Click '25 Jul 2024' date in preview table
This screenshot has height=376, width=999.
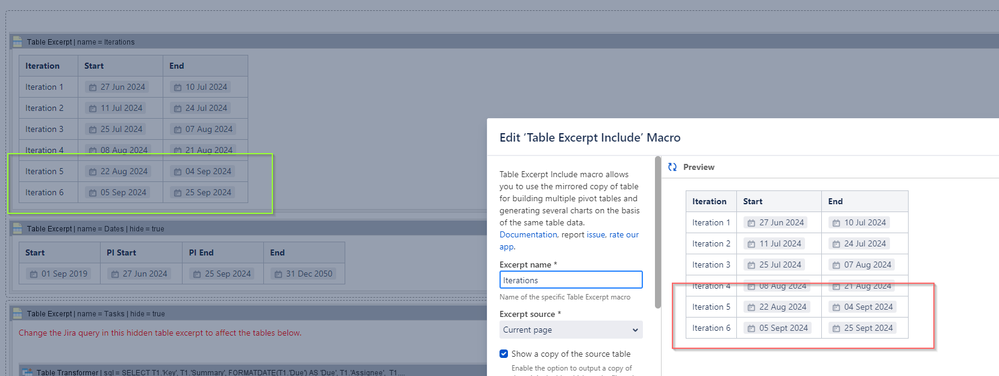tap(774, 265)
